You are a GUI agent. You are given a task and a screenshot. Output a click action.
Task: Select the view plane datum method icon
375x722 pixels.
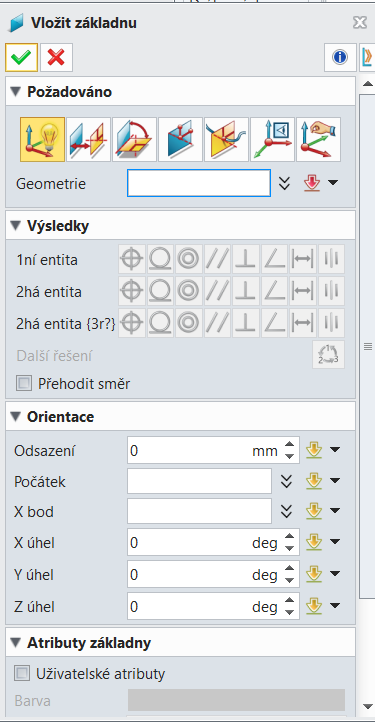273,140
